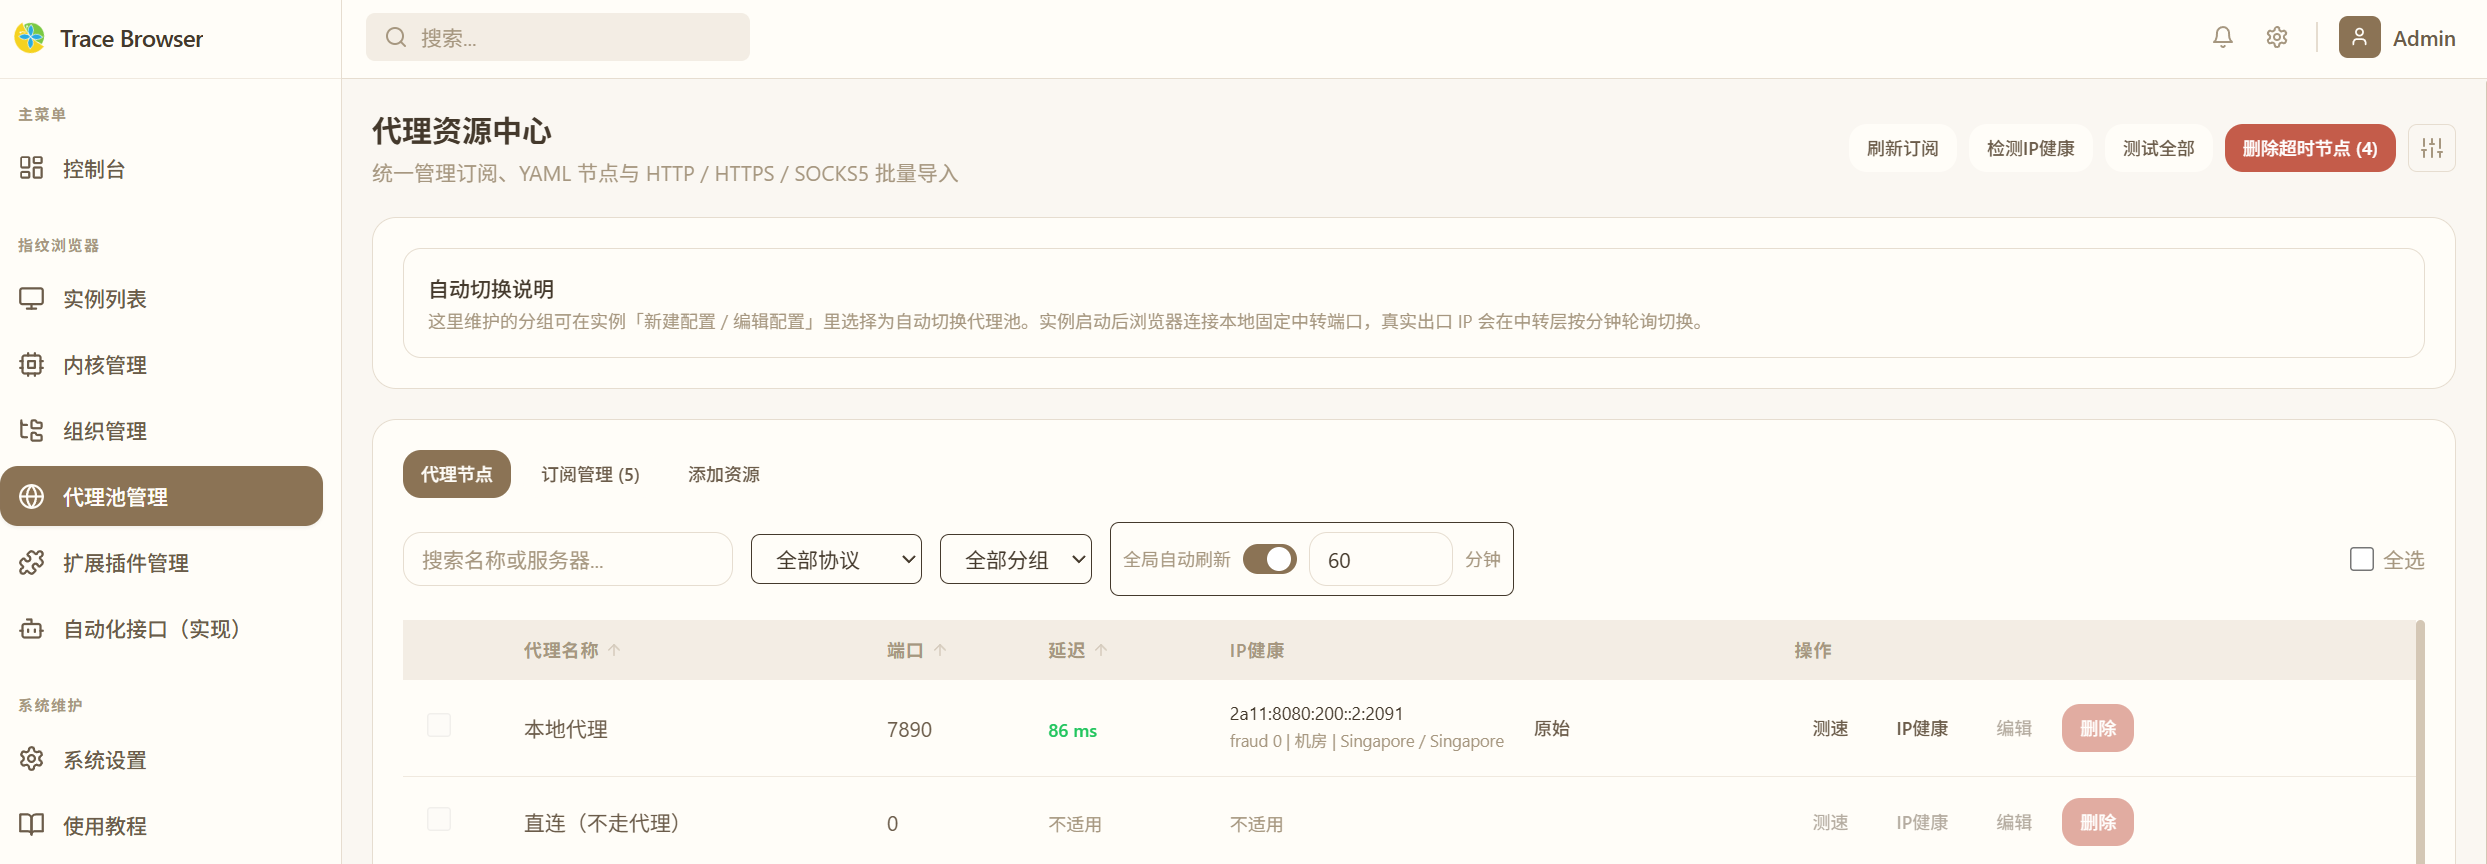Click the 自动化接口 robot icon
The width and height of the screenshot is (2487, 864).
coord(31,628)
